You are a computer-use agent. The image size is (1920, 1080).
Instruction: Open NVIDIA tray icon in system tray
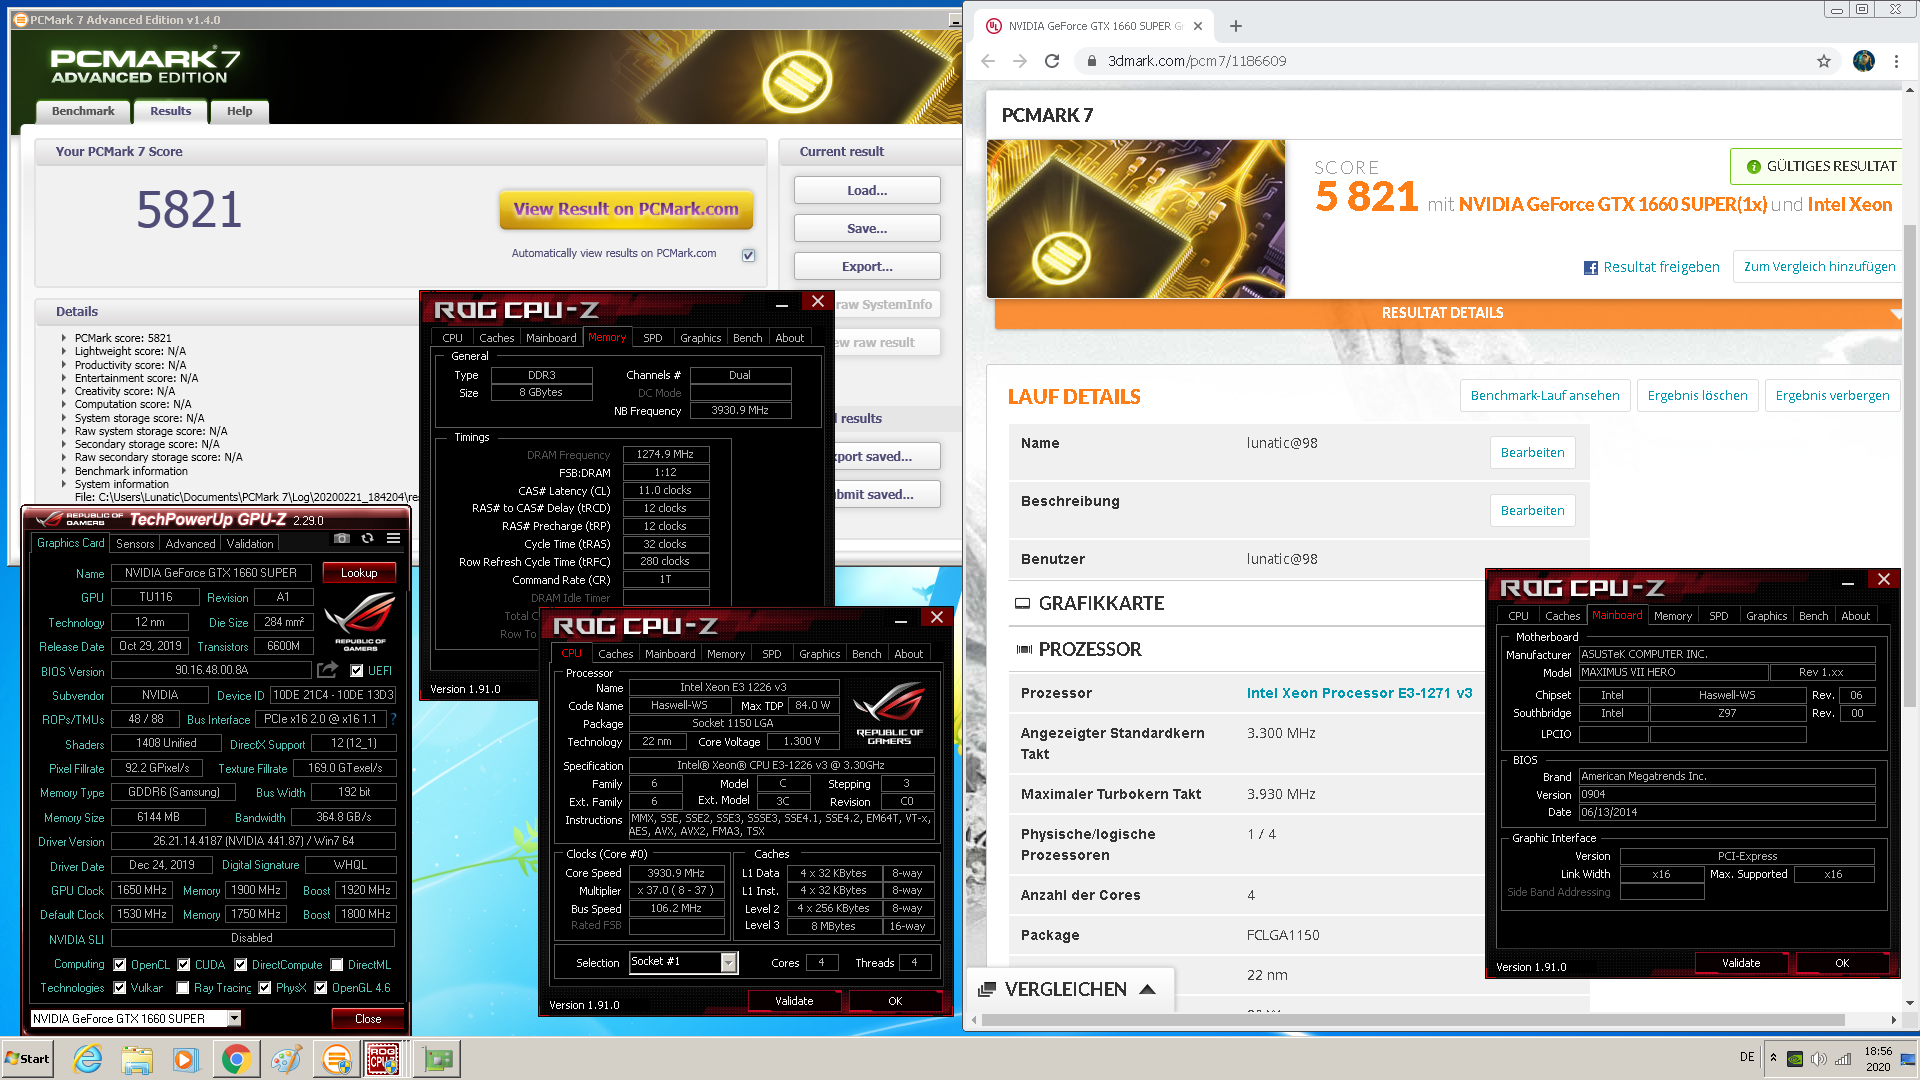pyautogui.click(x=1795, y=1059)
